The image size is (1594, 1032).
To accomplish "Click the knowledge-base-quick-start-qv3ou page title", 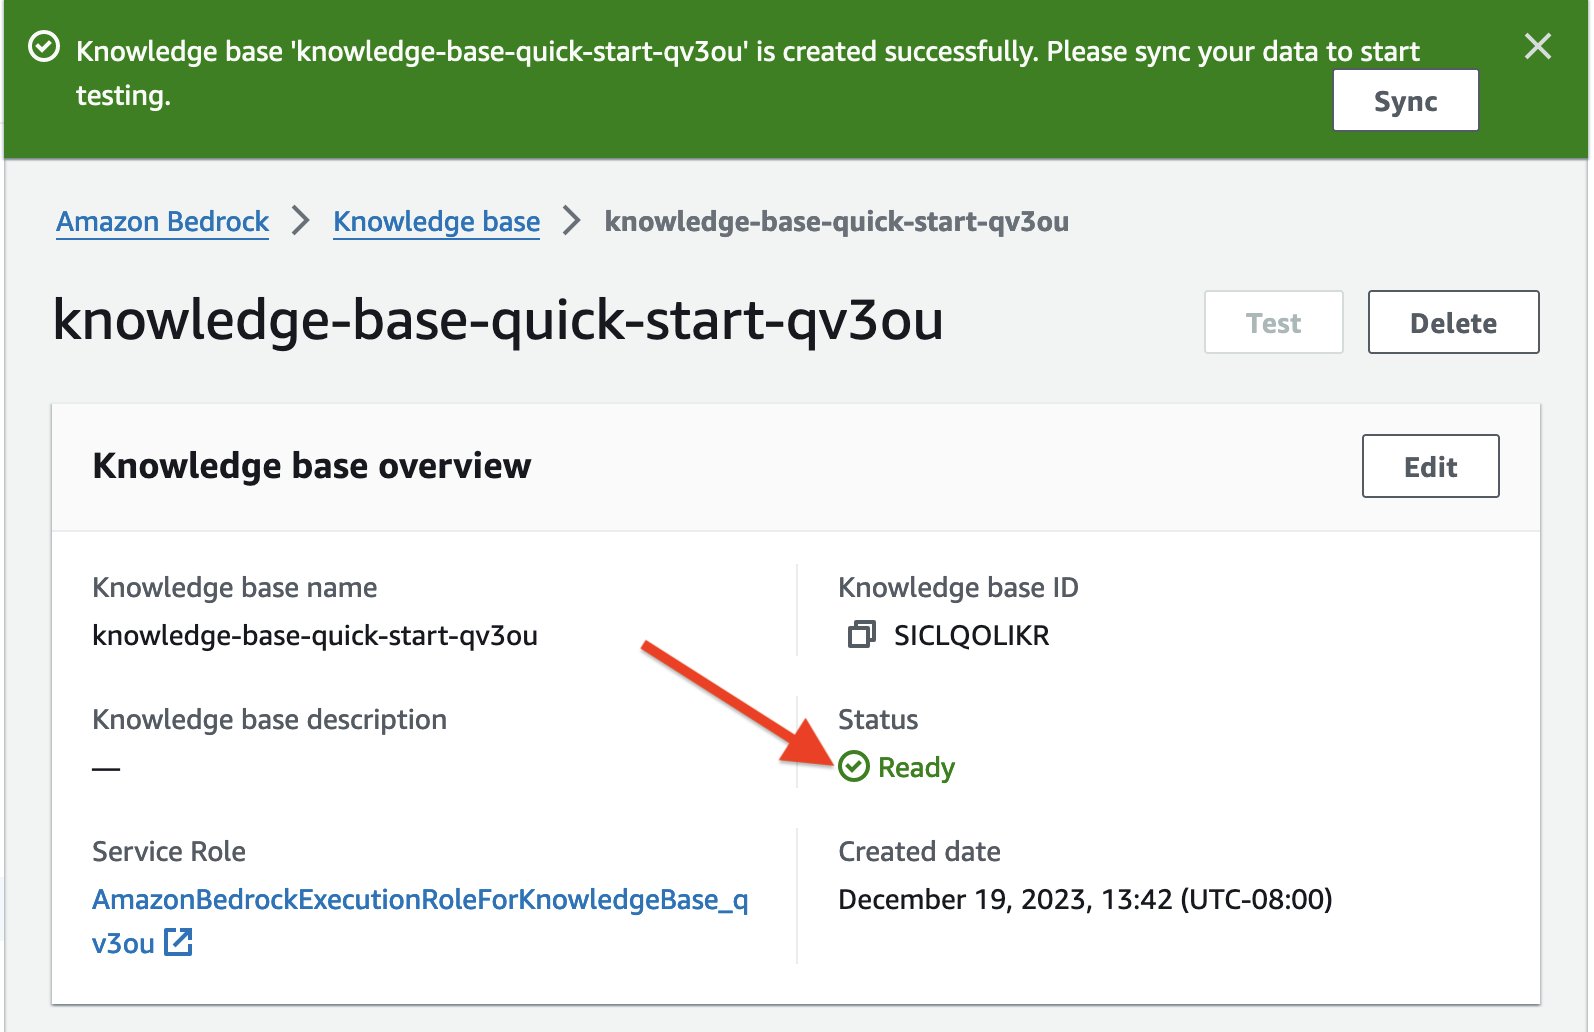I will coord(498,320).
